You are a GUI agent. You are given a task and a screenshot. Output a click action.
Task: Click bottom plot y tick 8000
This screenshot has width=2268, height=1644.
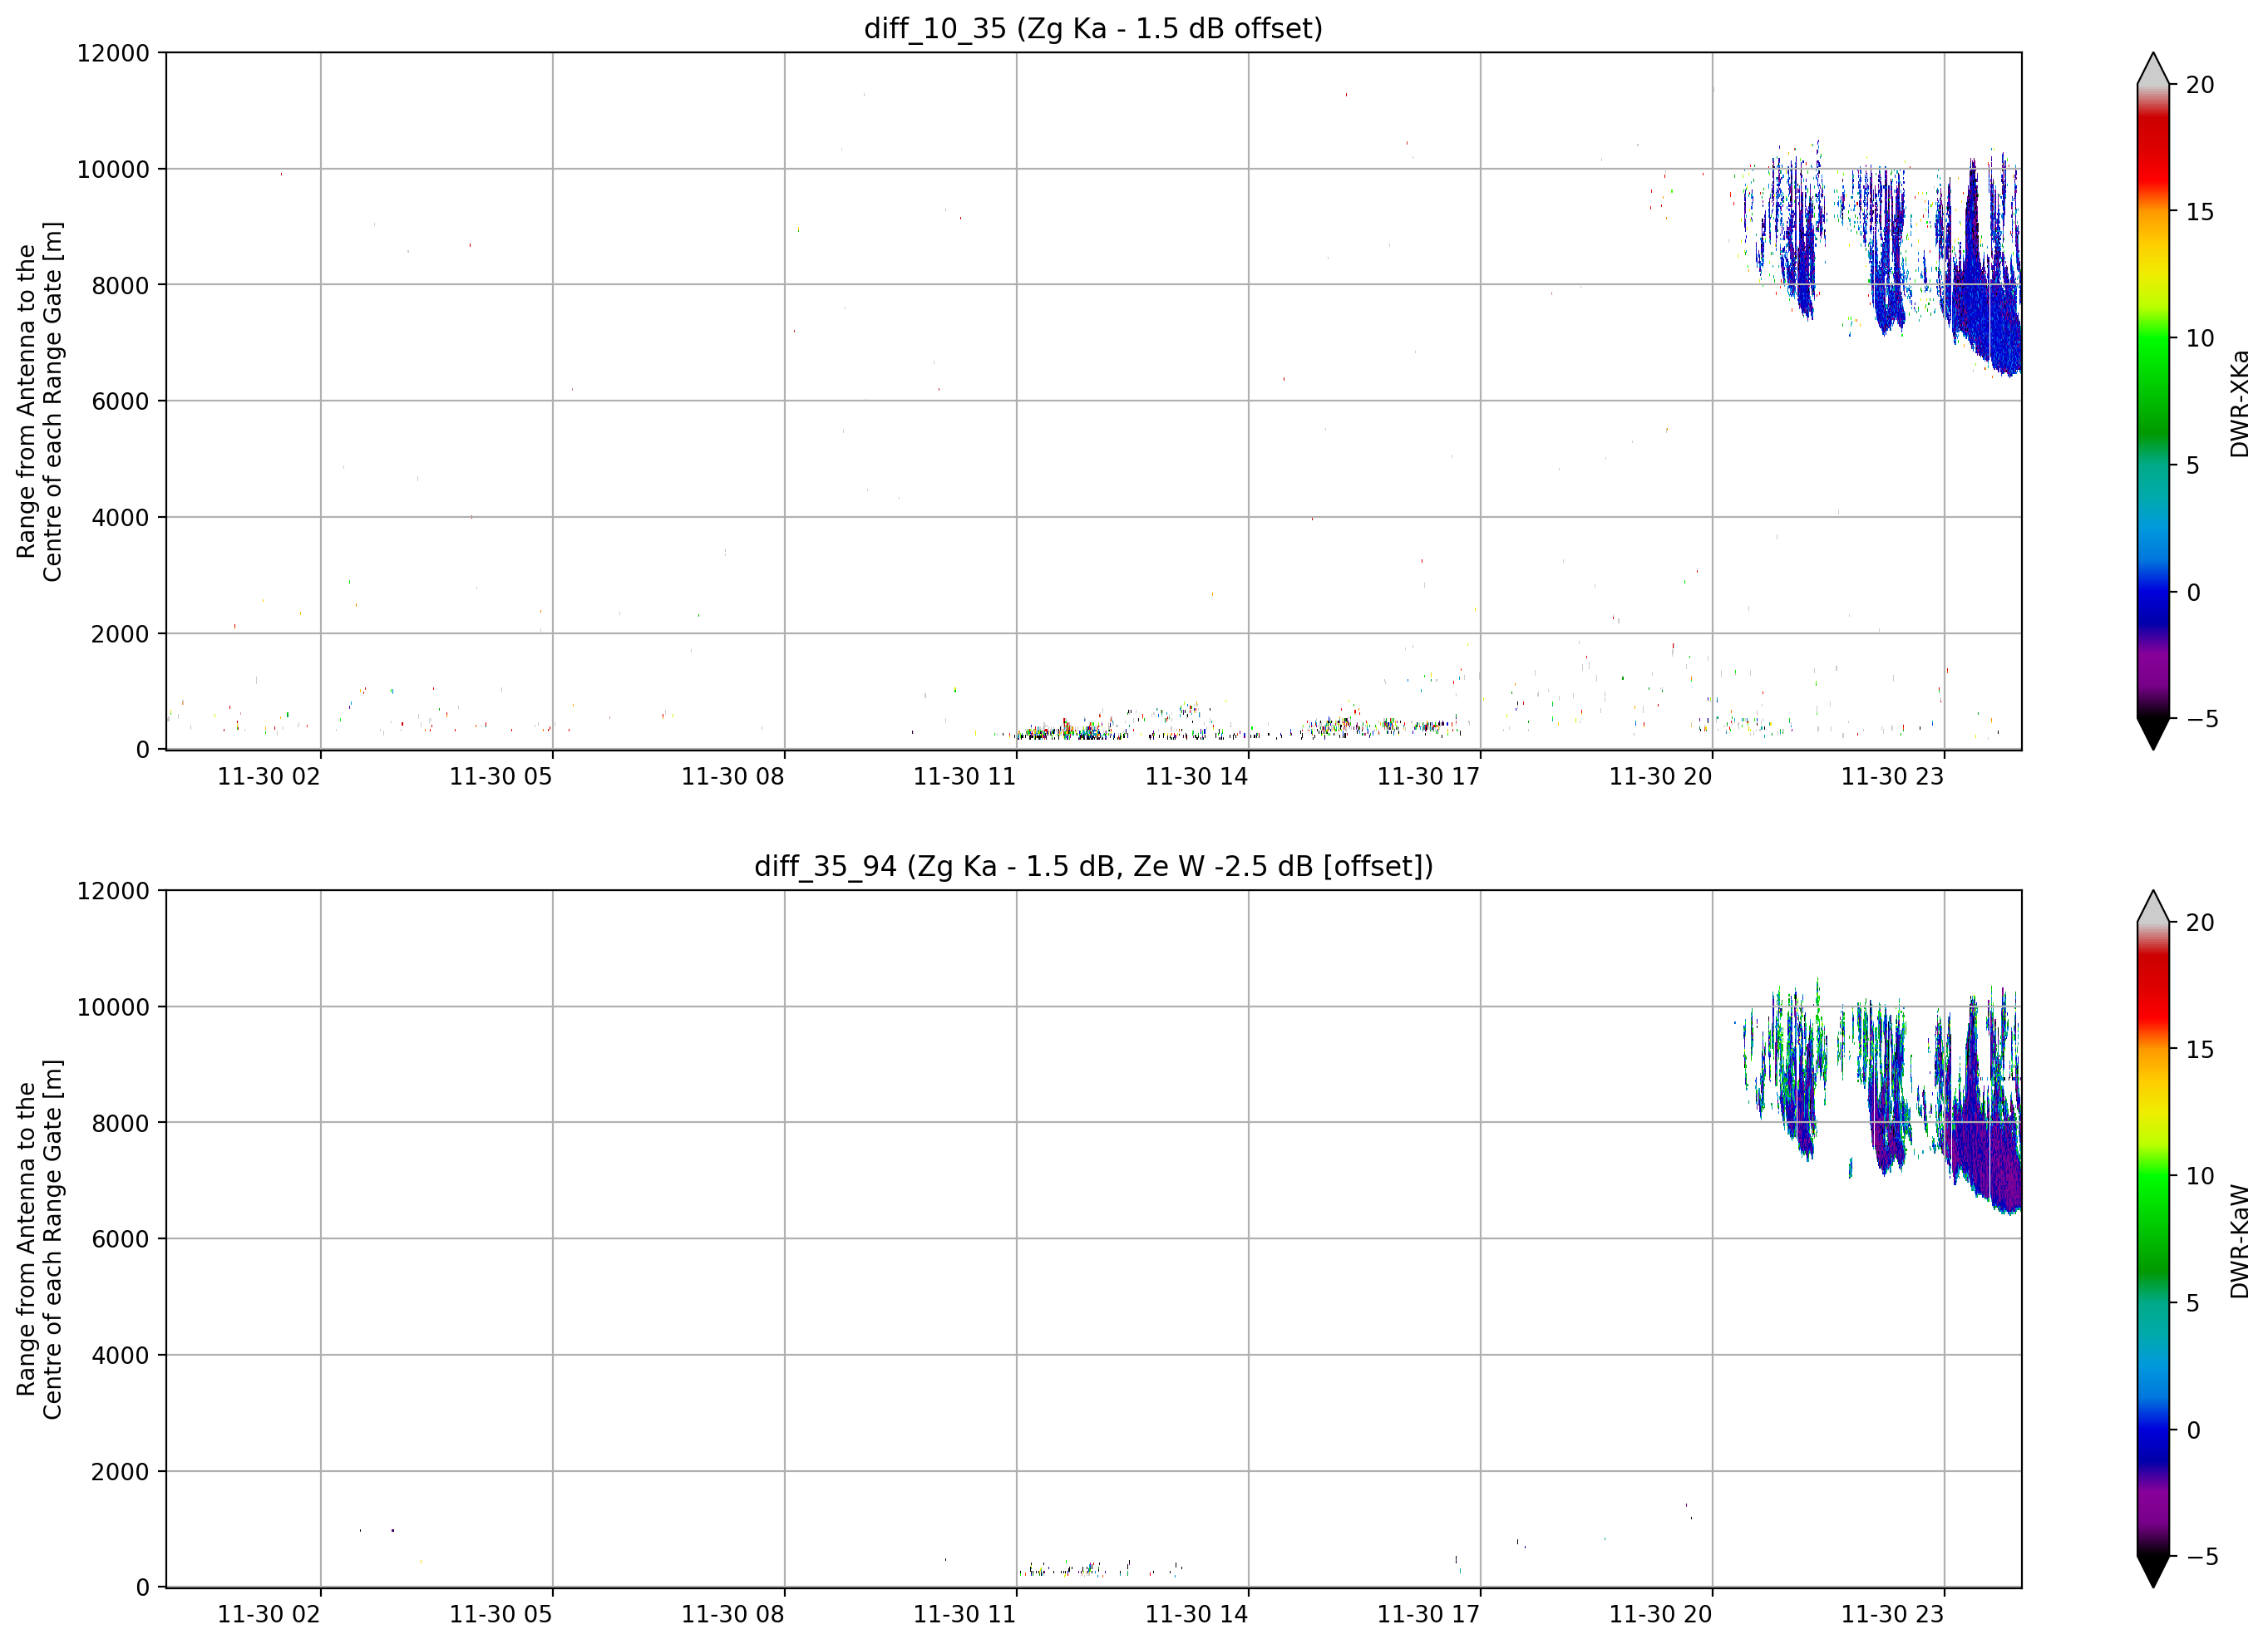coord(120,1123)
